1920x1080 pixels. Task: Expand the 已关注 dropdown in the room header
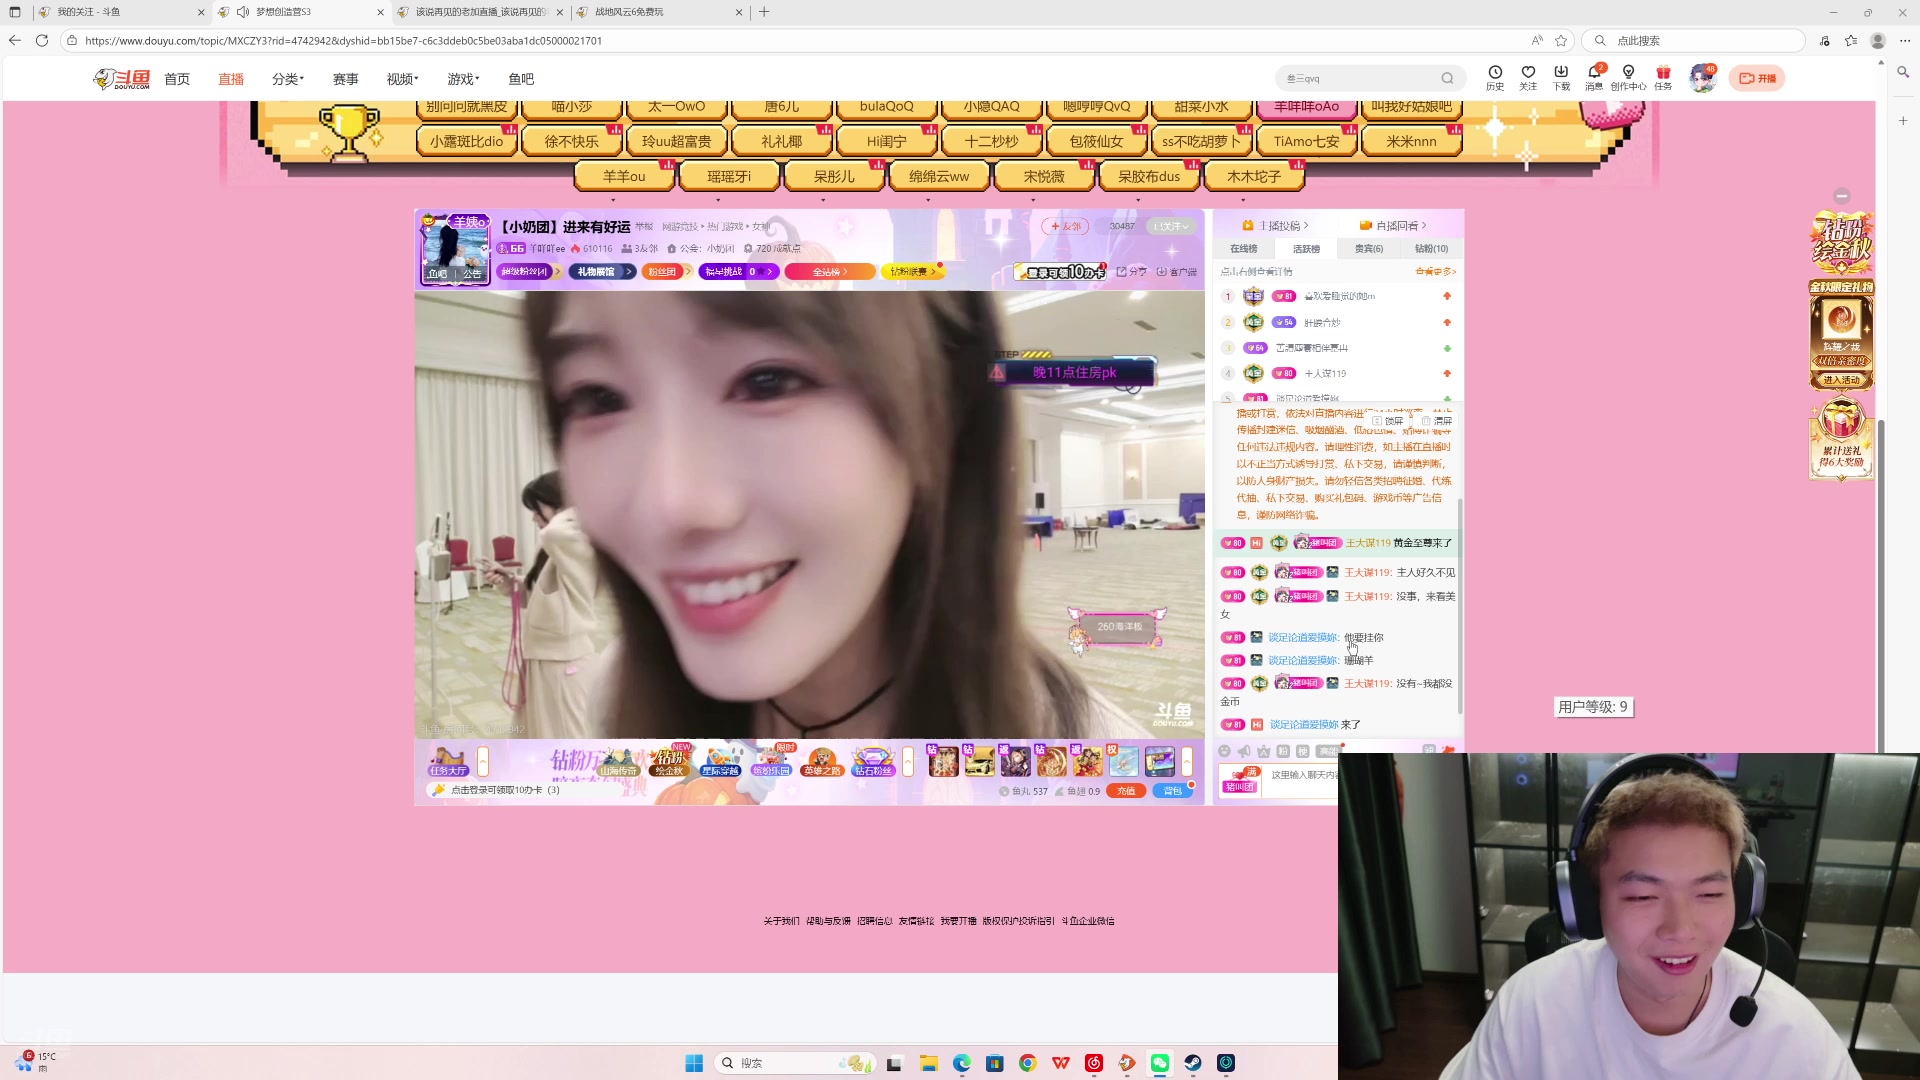coord(1168,227)
